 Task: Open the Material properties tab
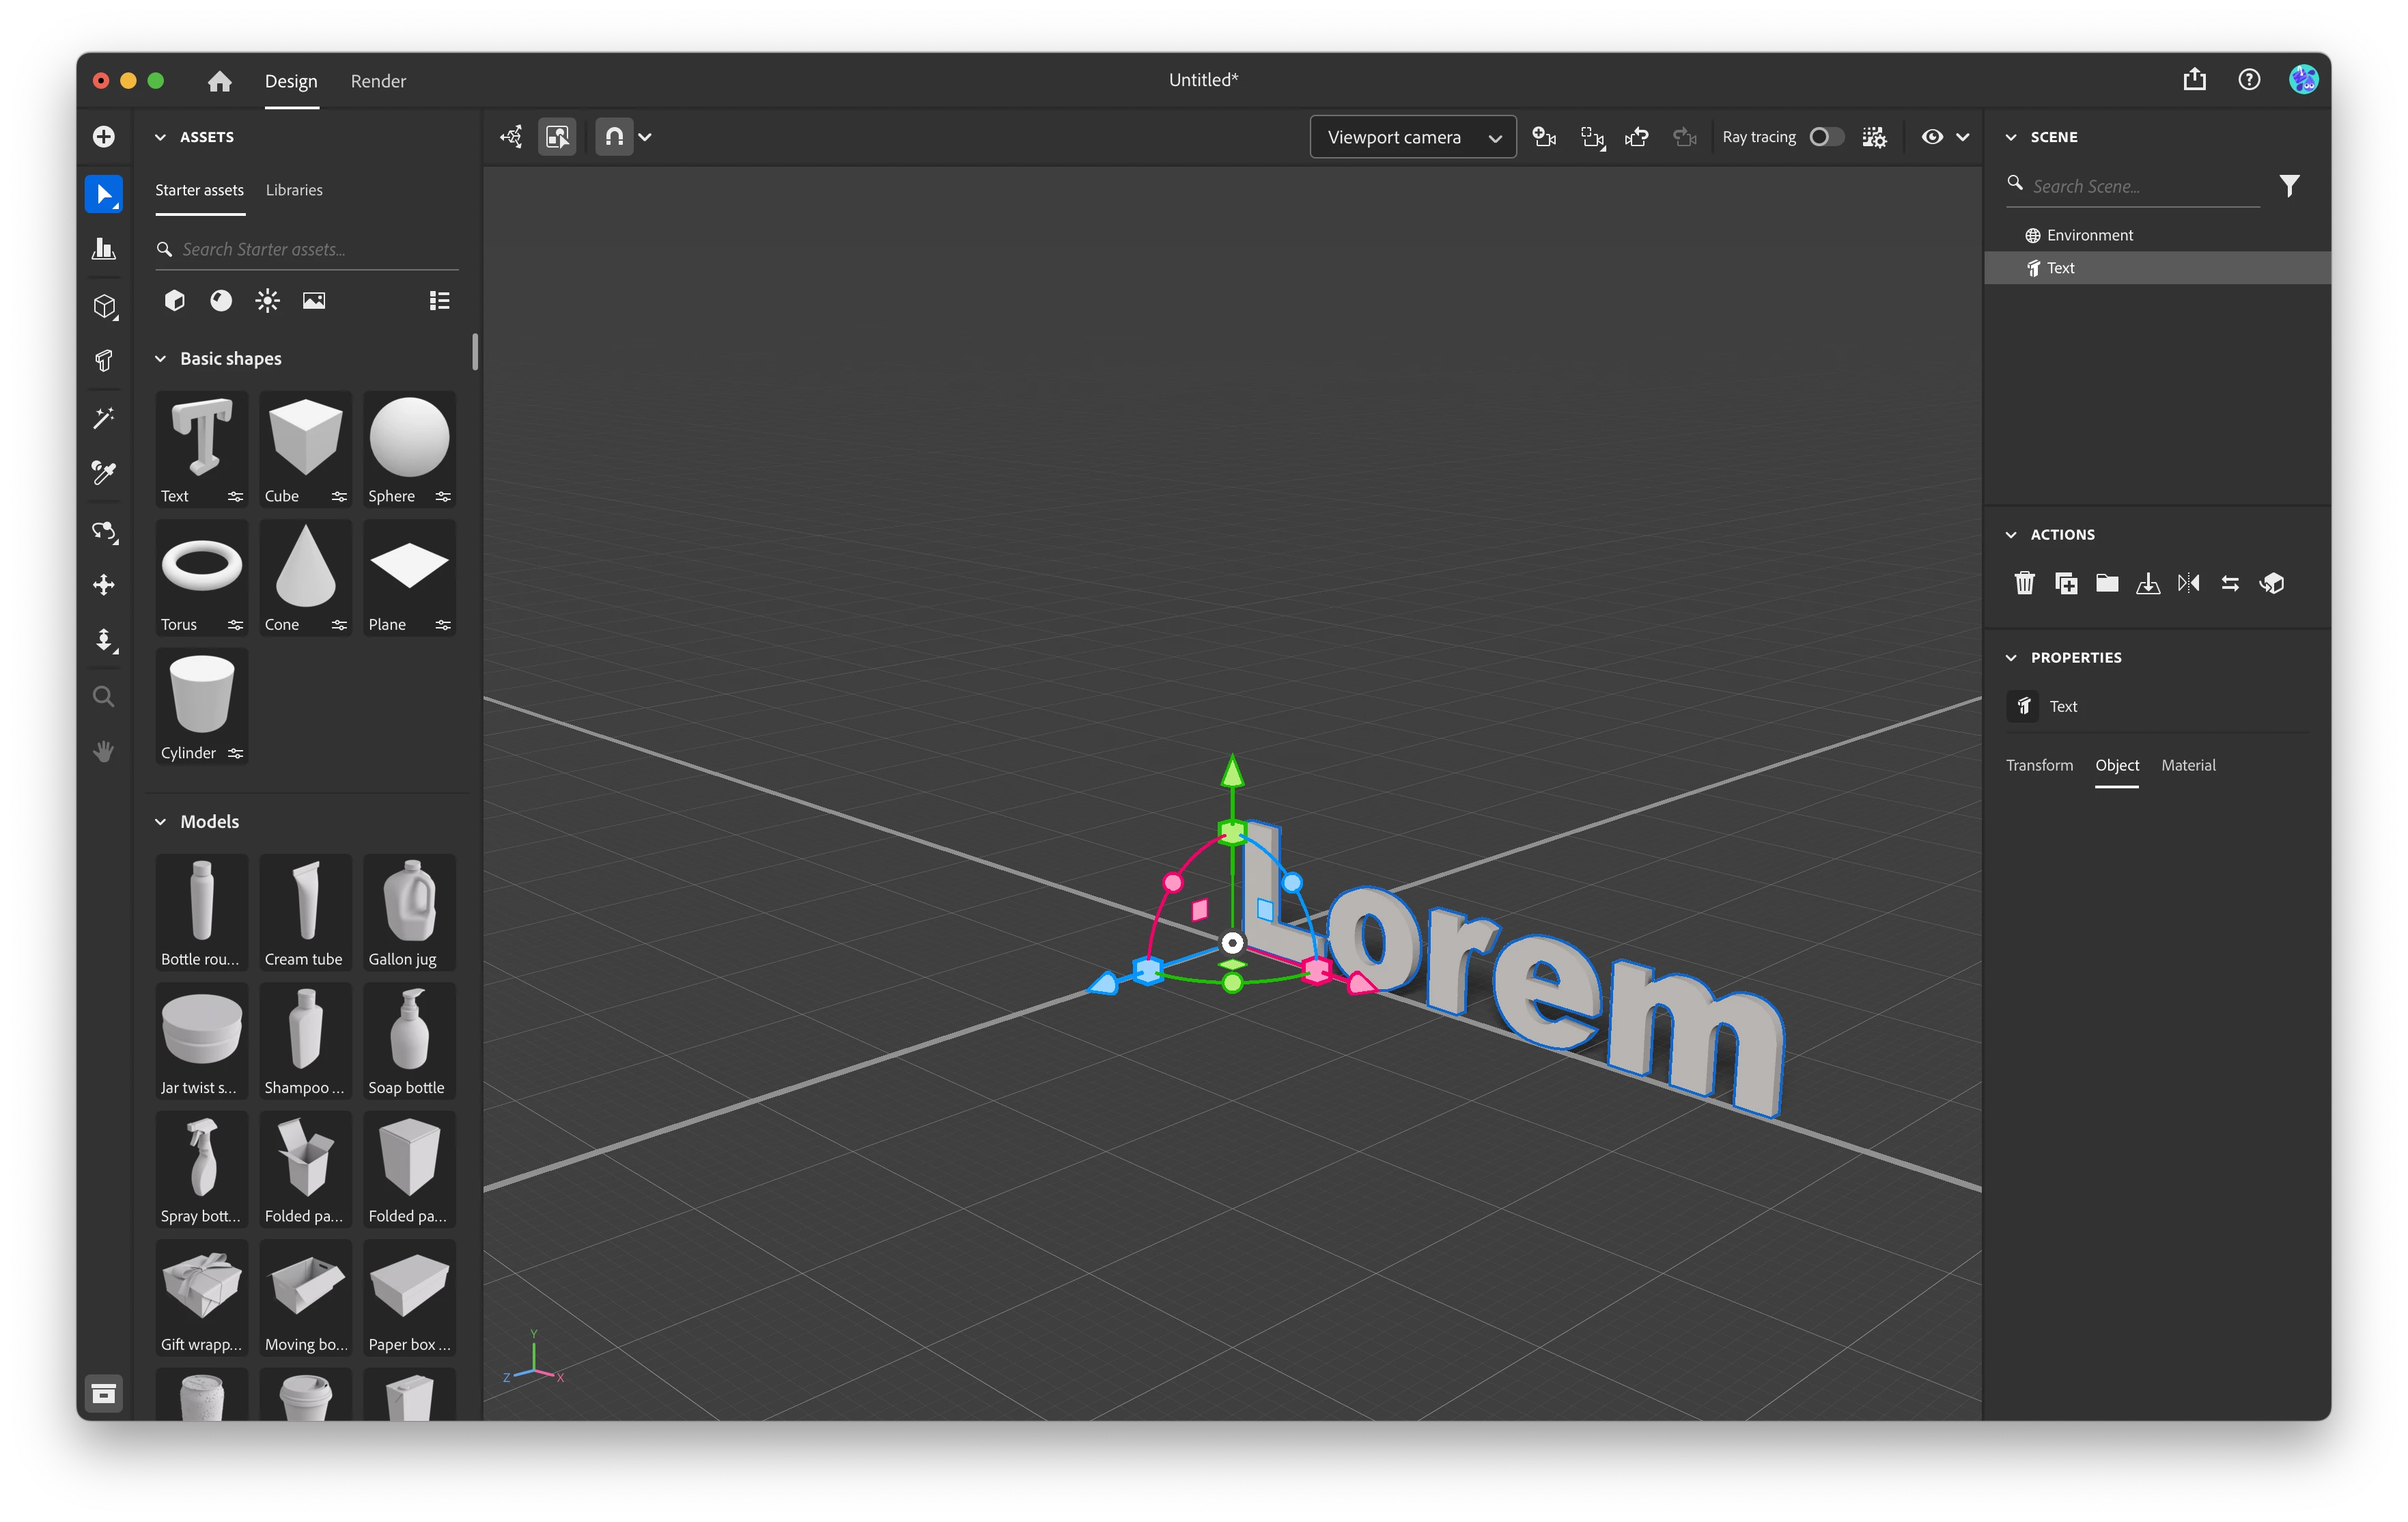(x=2187, y=765)
